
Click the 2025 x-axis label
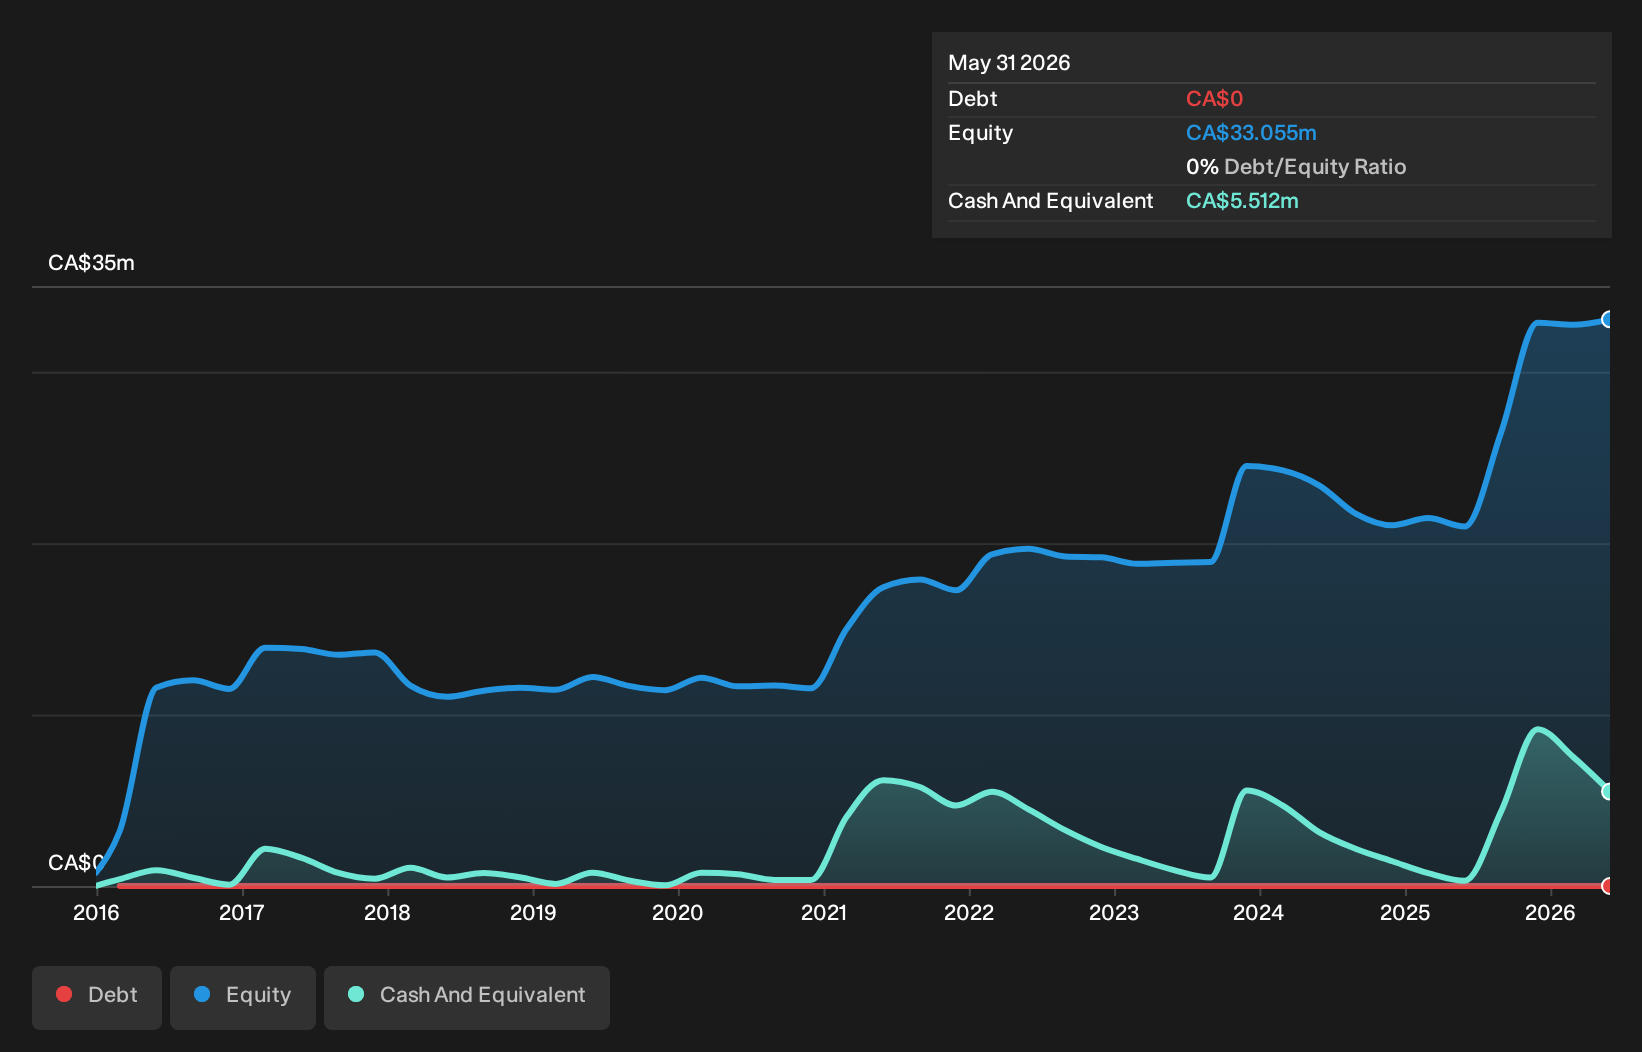1405,912
